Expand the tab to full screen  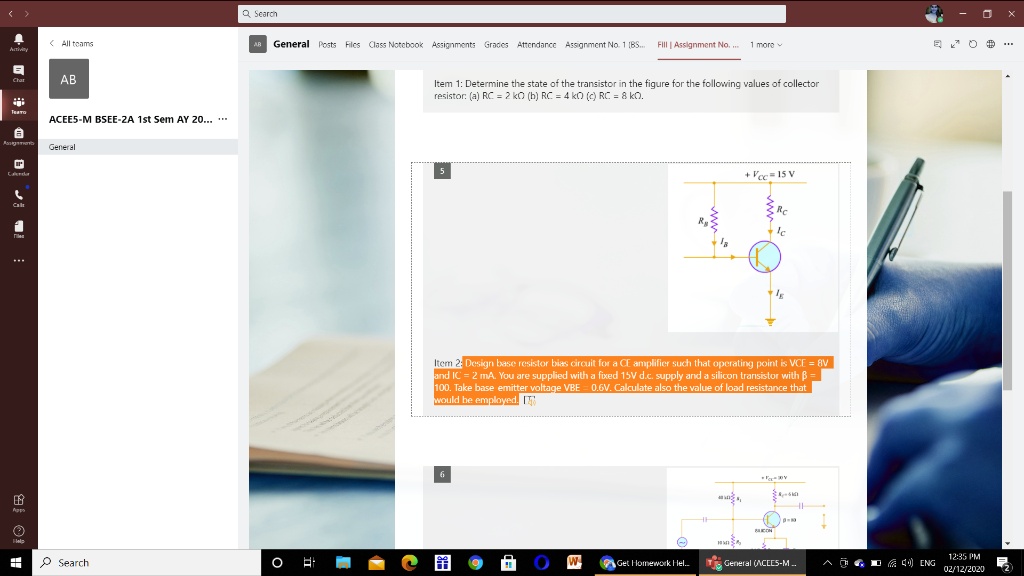click(955, 44)
